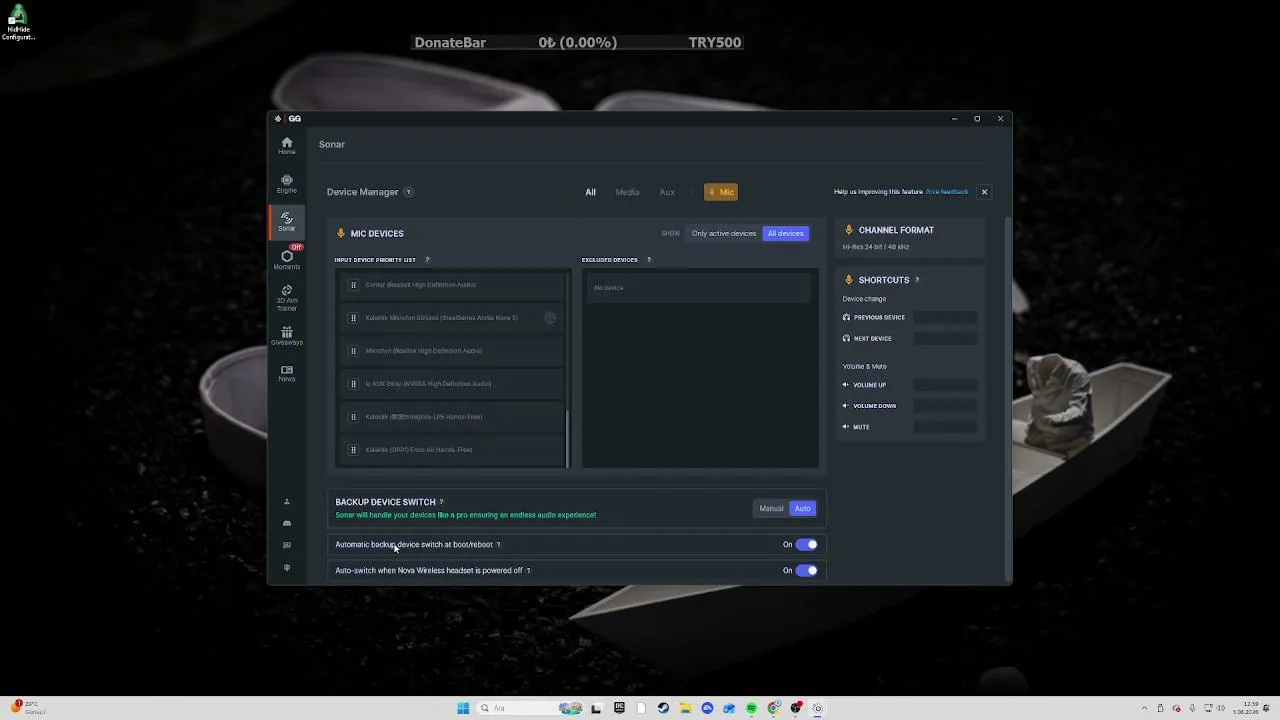Switch to the Mic tab
This screenshot has width=1280, height=720.
tap(721, 192)
